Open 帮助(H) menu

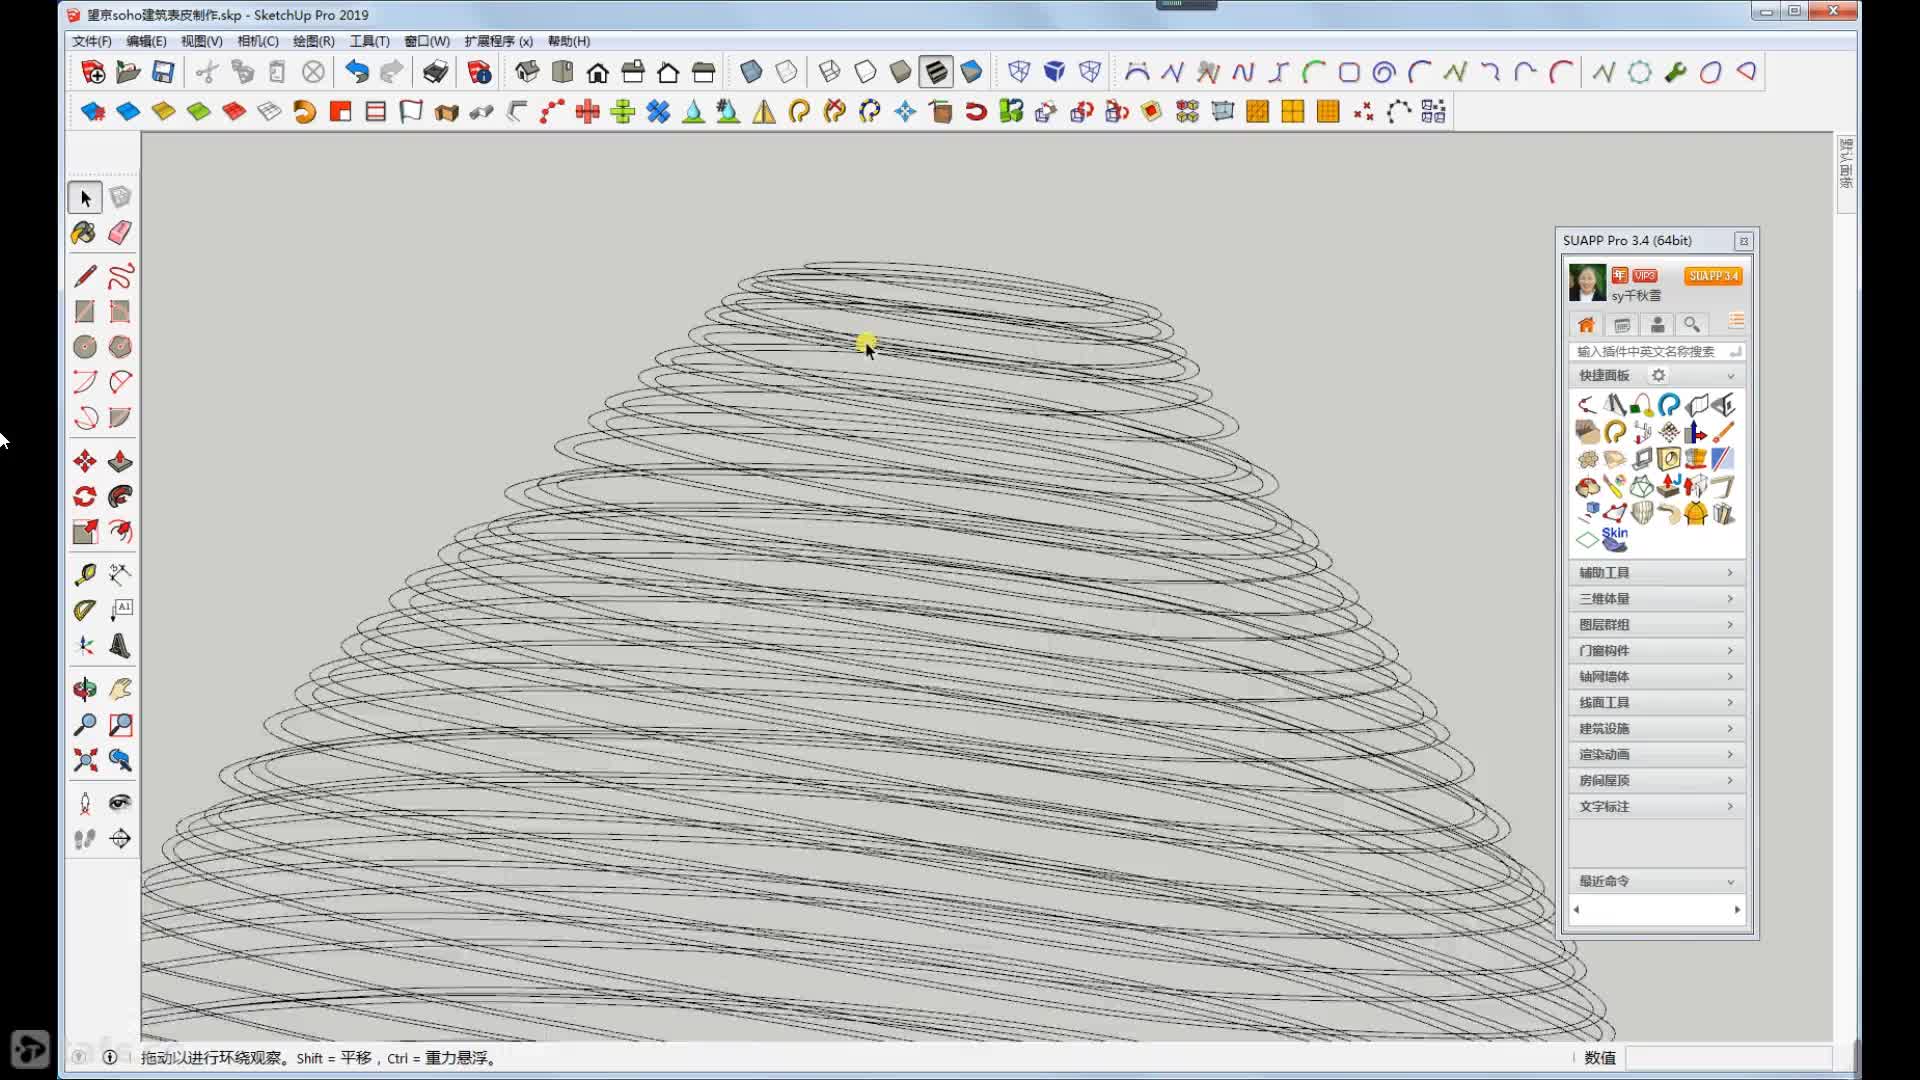tap(569, 41)
